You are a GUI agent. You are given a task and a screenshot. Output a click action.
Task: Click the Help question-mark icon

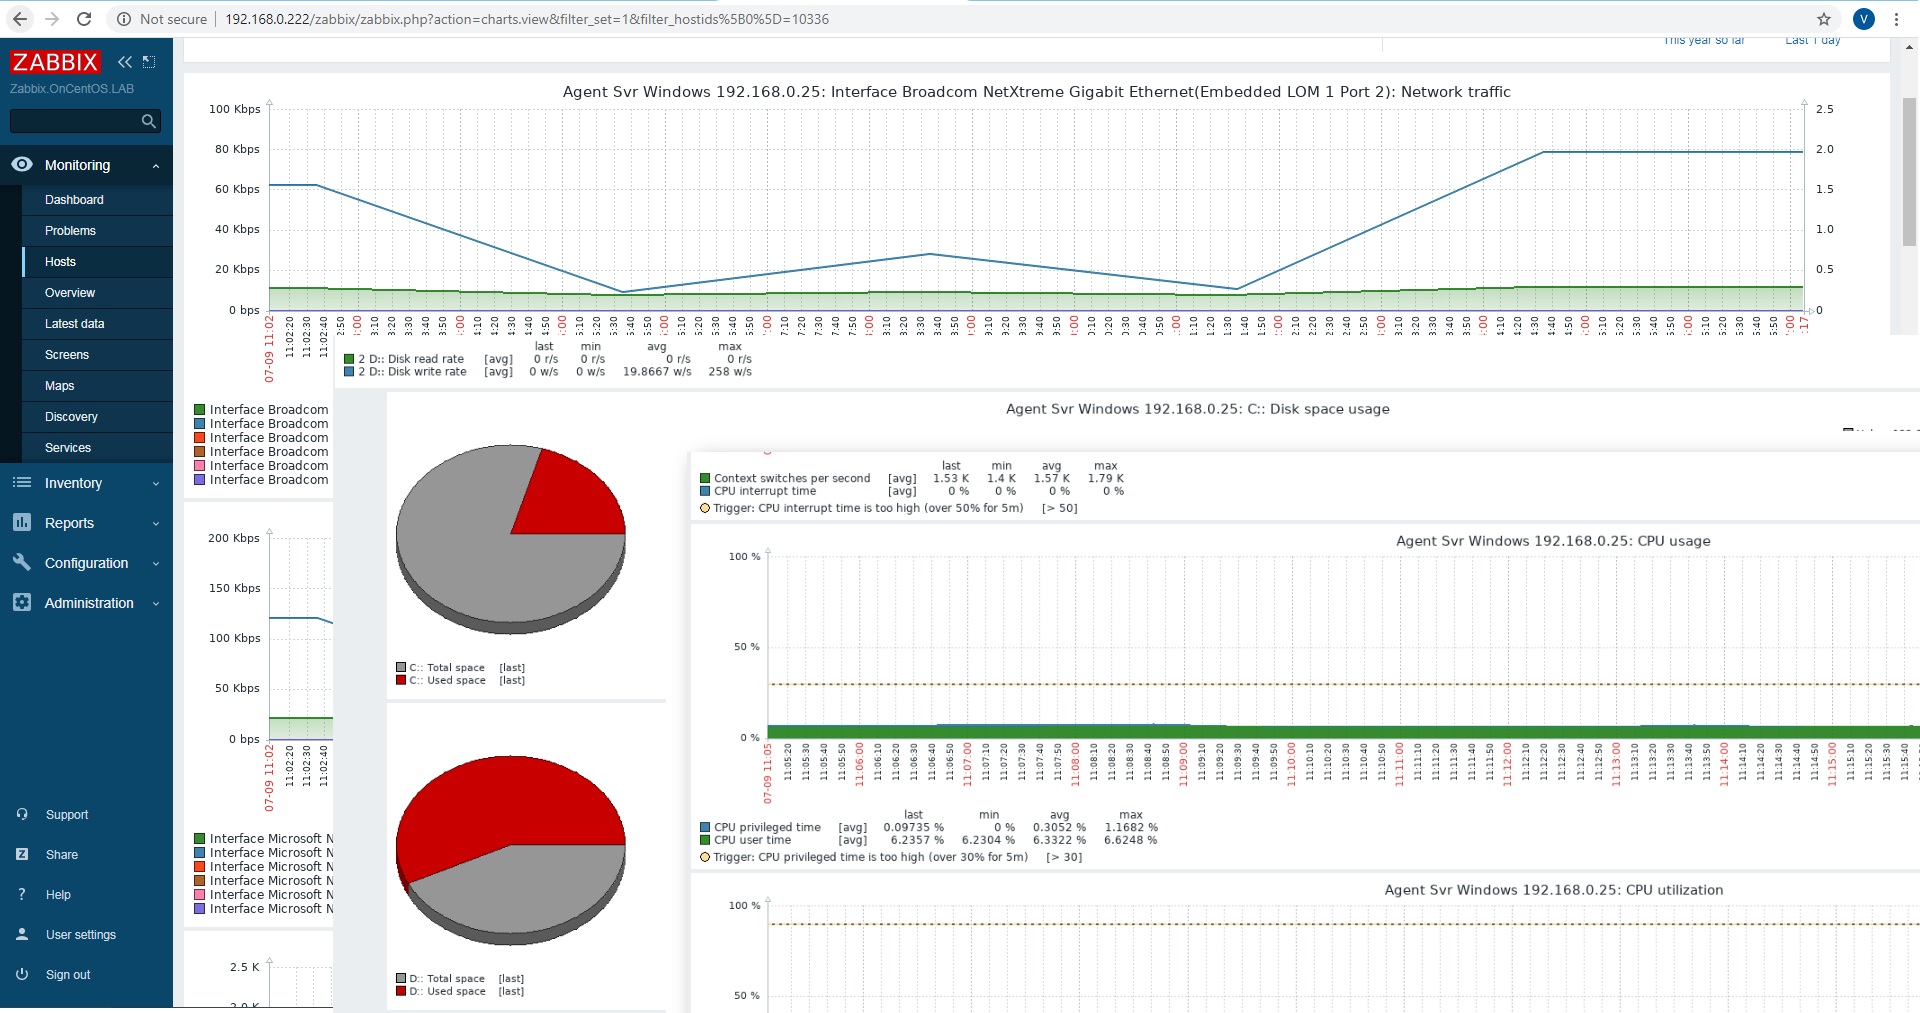(x=22, y=894)
